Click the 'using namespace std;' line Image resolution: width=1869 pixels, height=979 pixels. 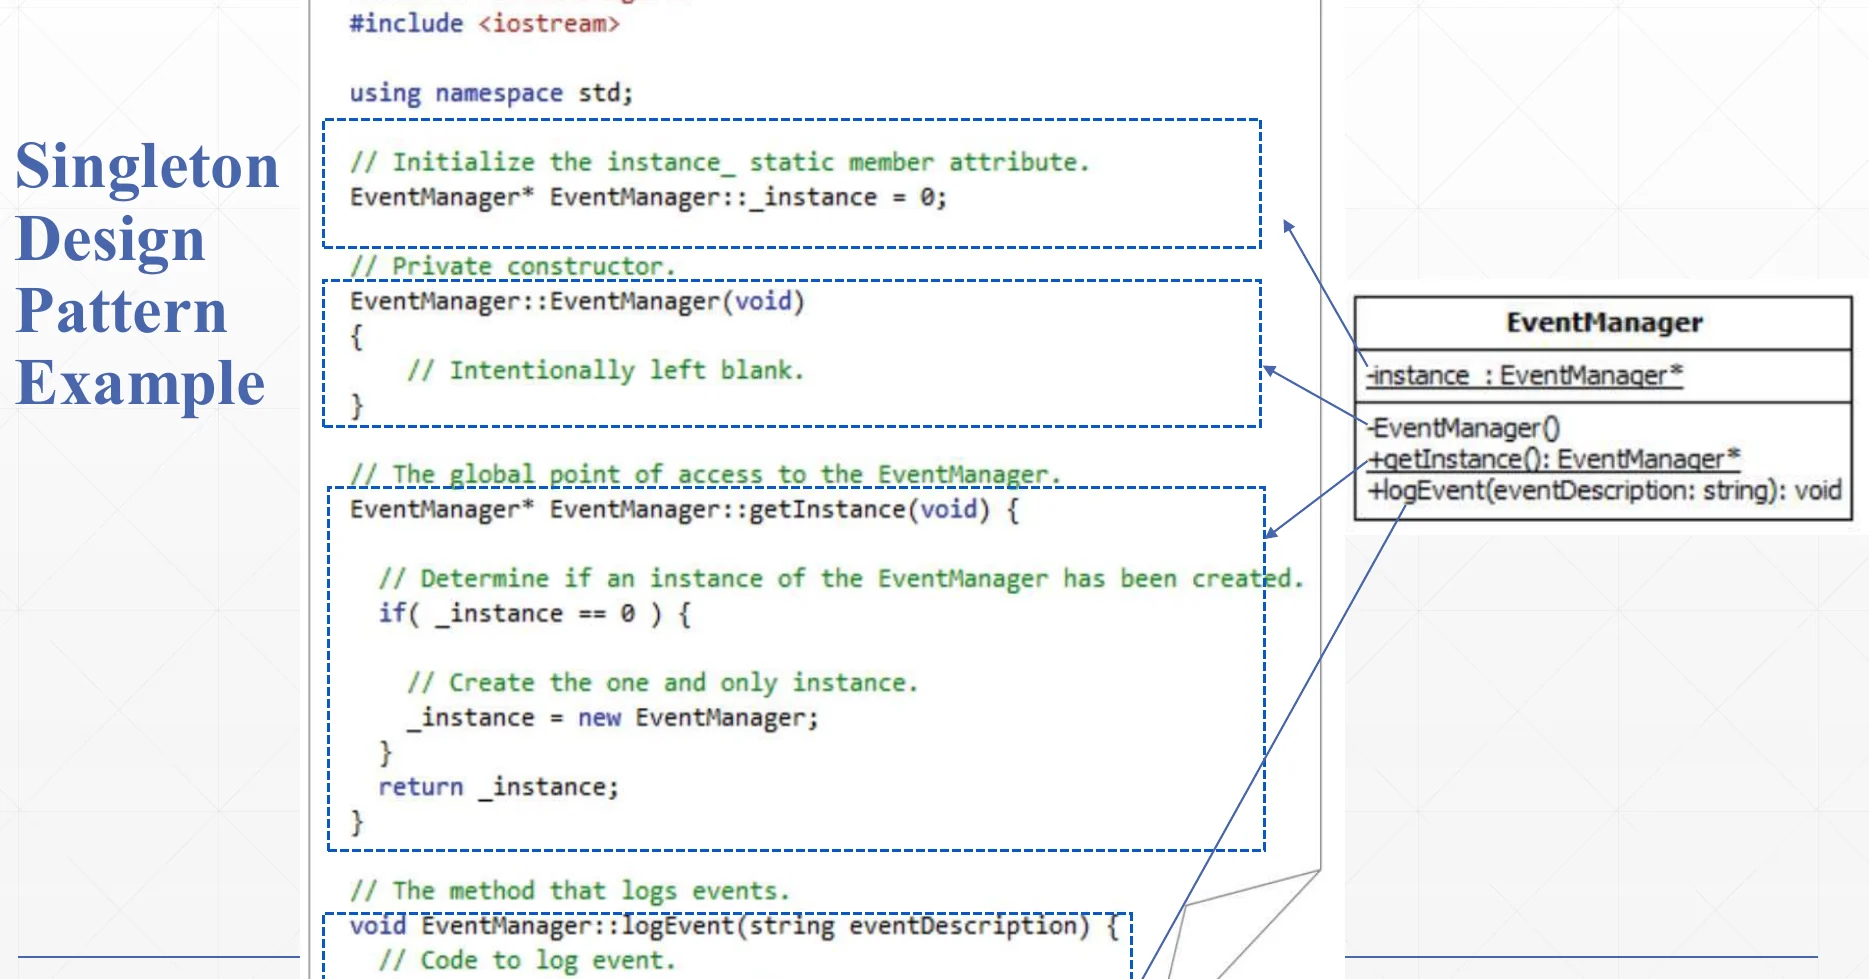[x=491, y=93]
